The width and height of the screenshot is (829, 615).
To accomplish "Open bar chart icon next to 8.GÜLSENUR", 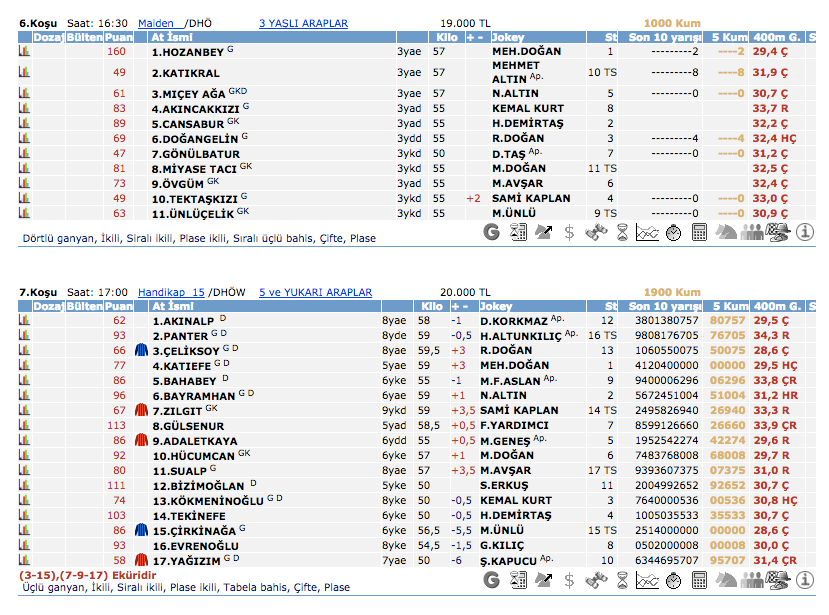I will [26, 425].
